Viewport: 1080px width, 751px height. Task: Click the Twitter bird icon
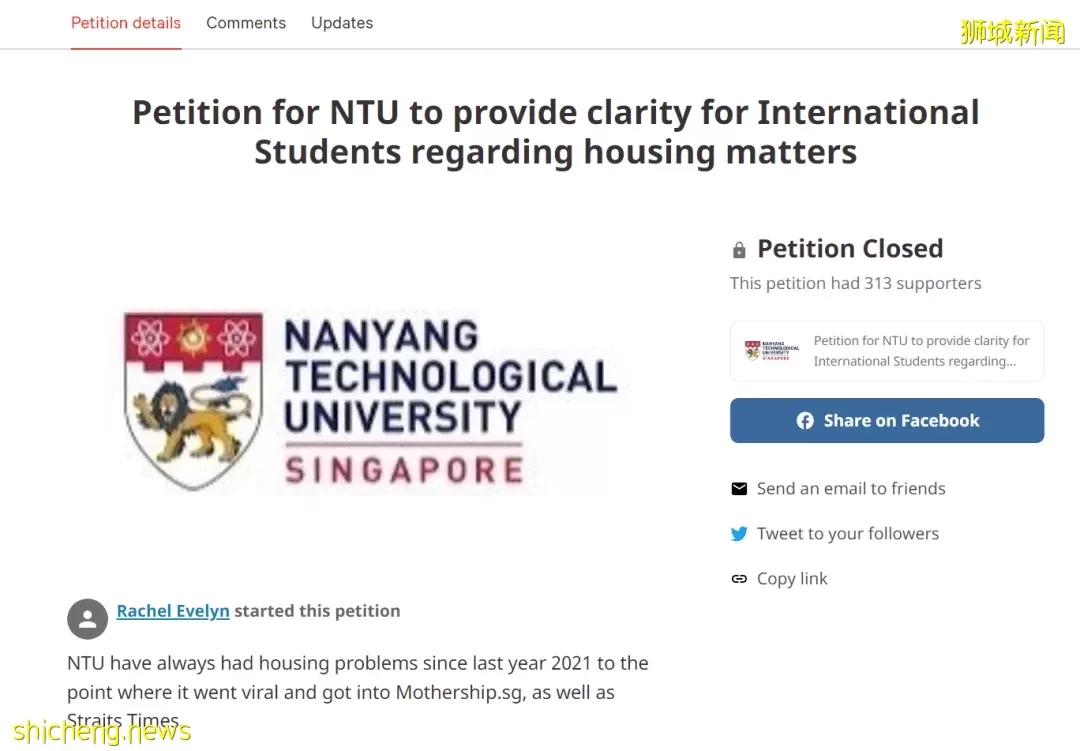(739, 534)
